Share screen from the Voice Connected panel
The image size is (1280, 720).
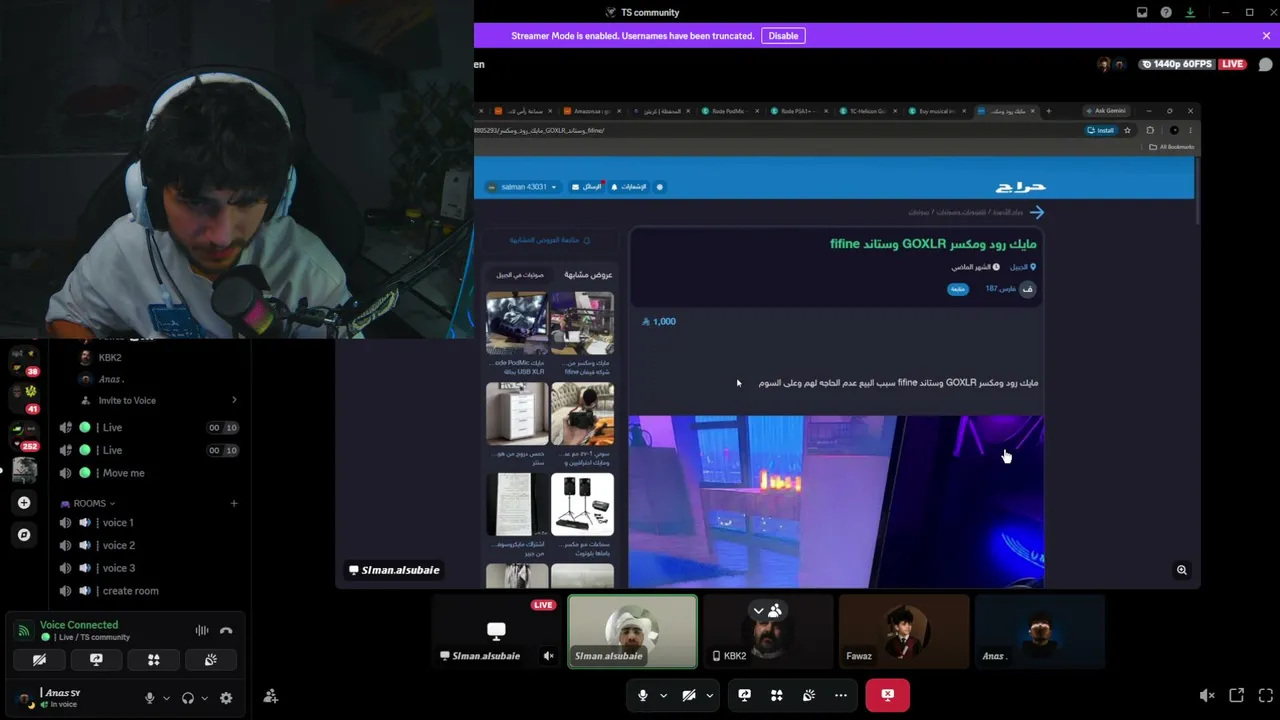[x=96, y=660]
